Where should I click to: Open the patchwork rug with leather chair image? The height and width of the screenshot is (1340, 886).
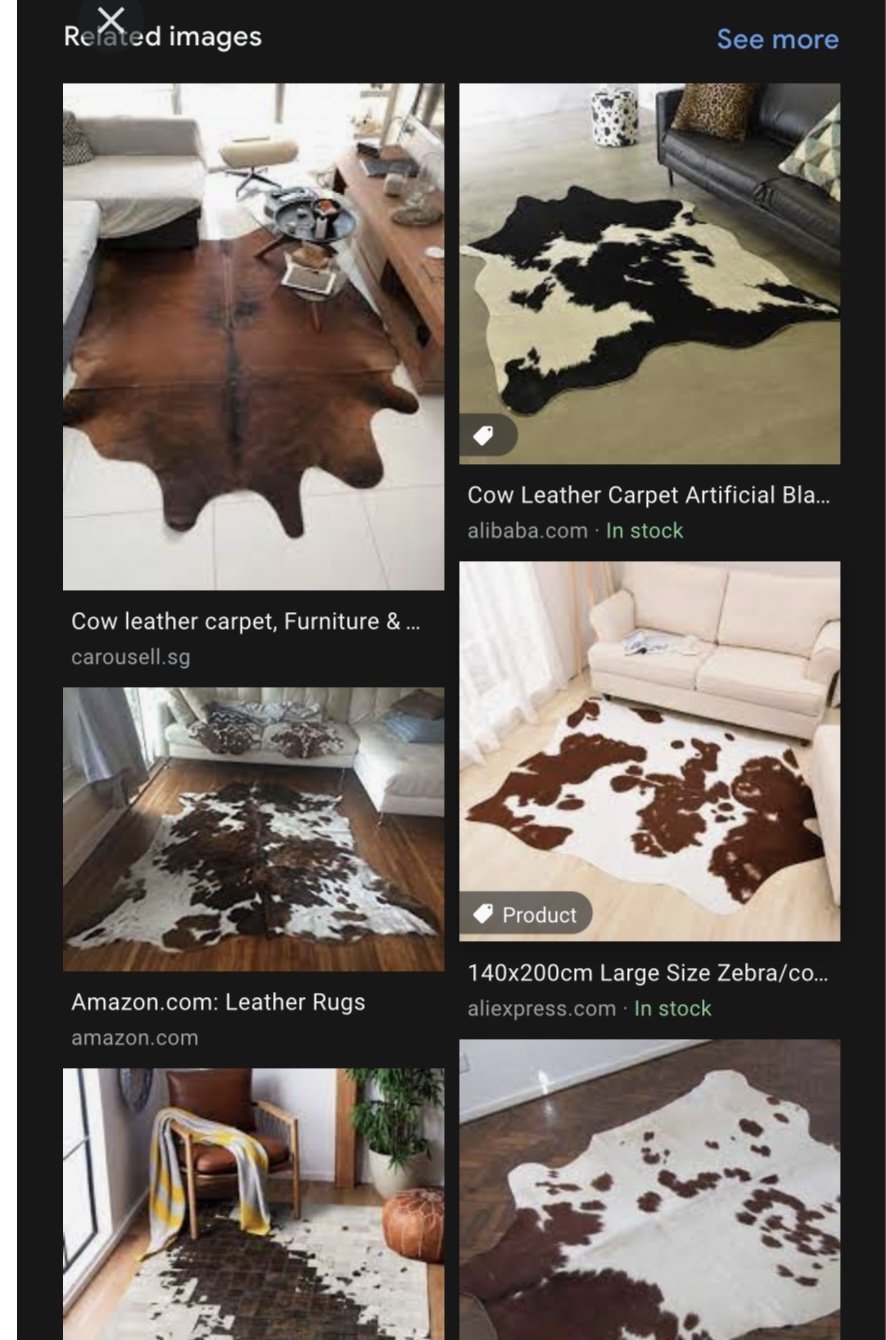point(253,1204)
